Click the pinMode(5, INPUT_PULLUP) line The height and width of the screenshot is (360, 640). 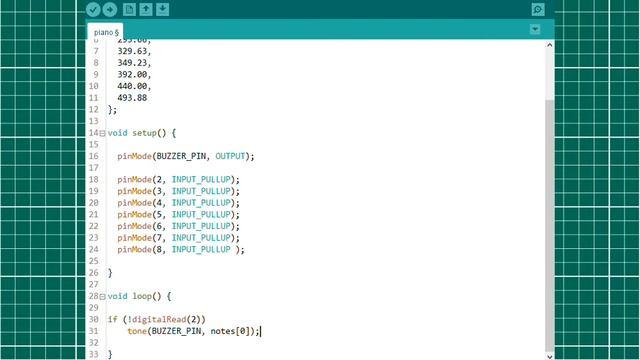(178, 215)
